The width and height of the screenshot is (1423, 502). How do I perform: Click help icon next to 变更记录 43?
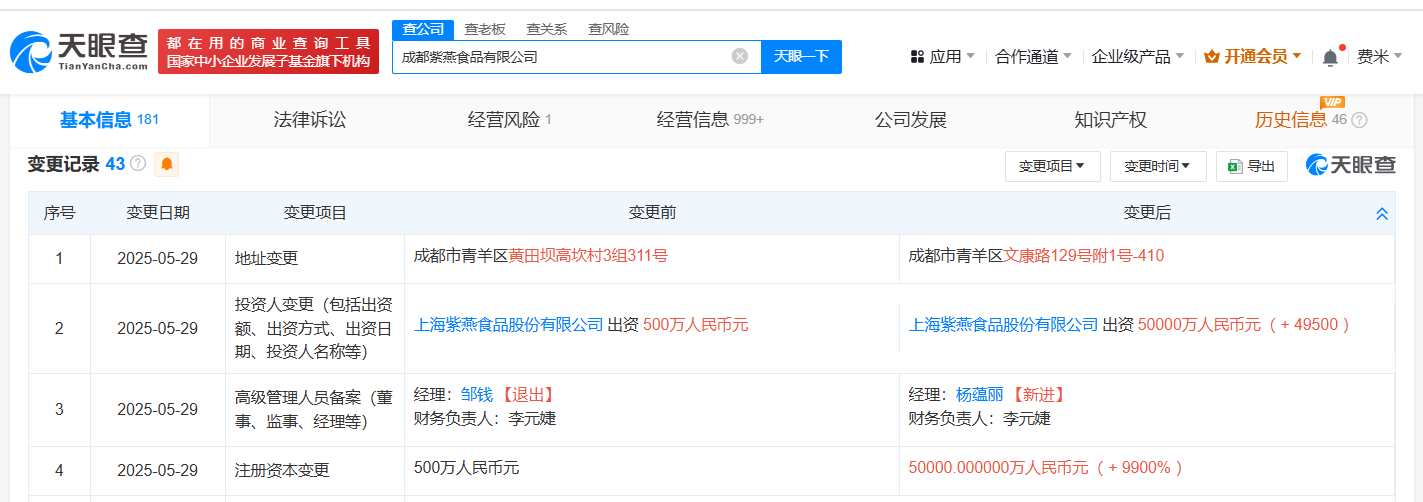tap(138, 164)
